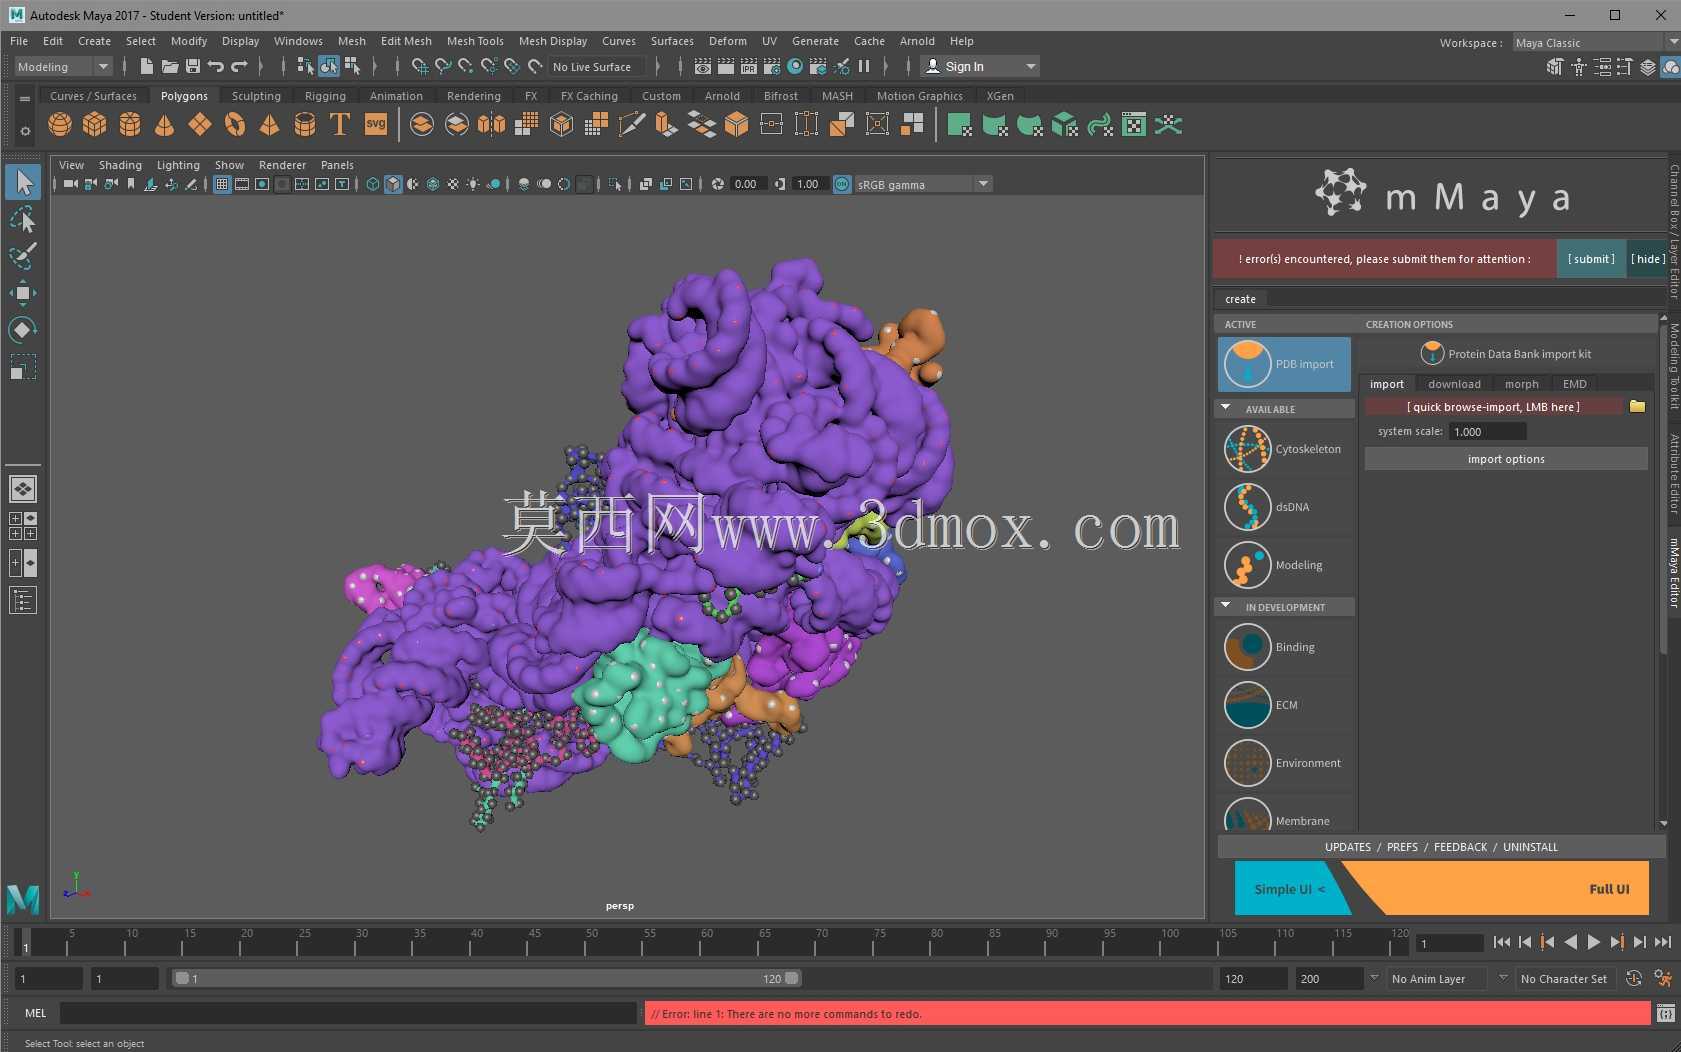Click the Save Scene icon
Screen dimensions: 1681x1052
(193, 67)
